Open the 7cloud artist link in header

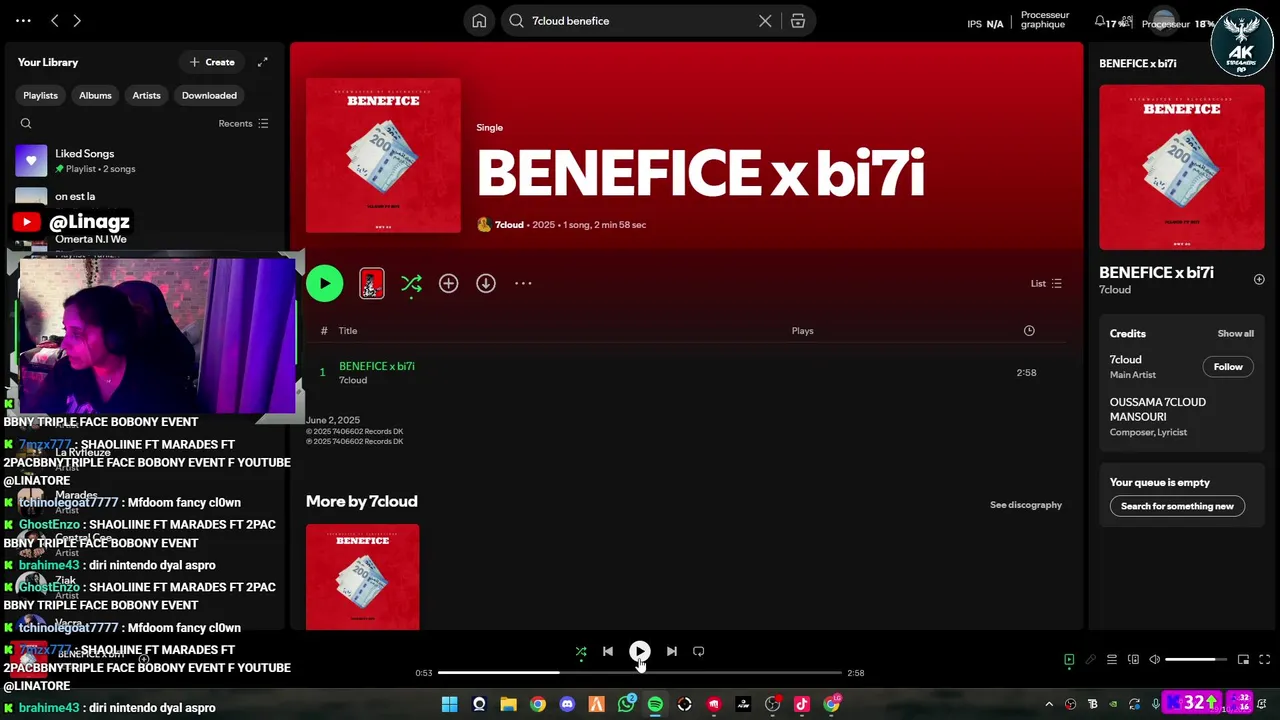pyautogui.click(x=509, y=225)
